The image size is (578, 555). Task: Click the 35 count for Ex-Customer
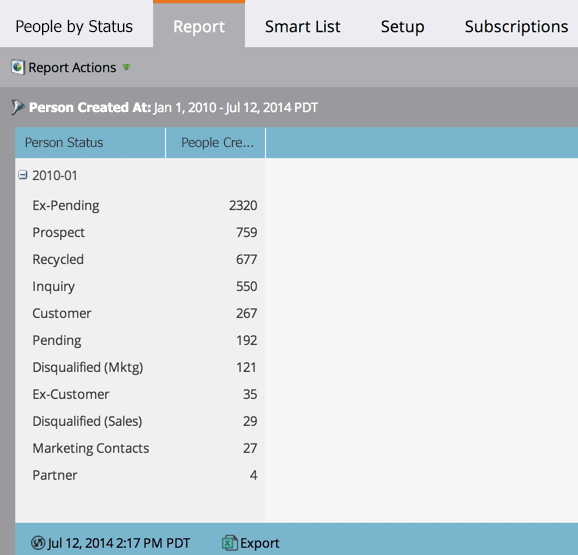click(250, 394)
